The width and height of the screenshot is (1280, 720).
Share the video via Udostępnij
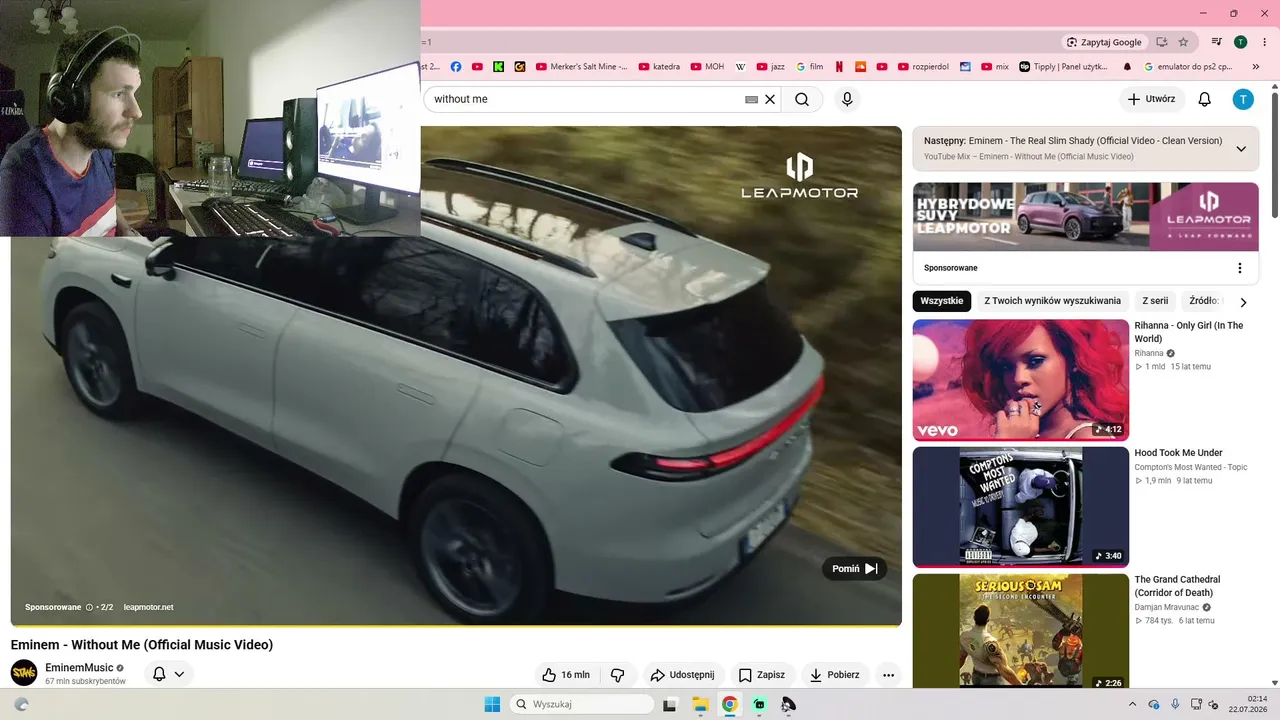coord(682,675)
